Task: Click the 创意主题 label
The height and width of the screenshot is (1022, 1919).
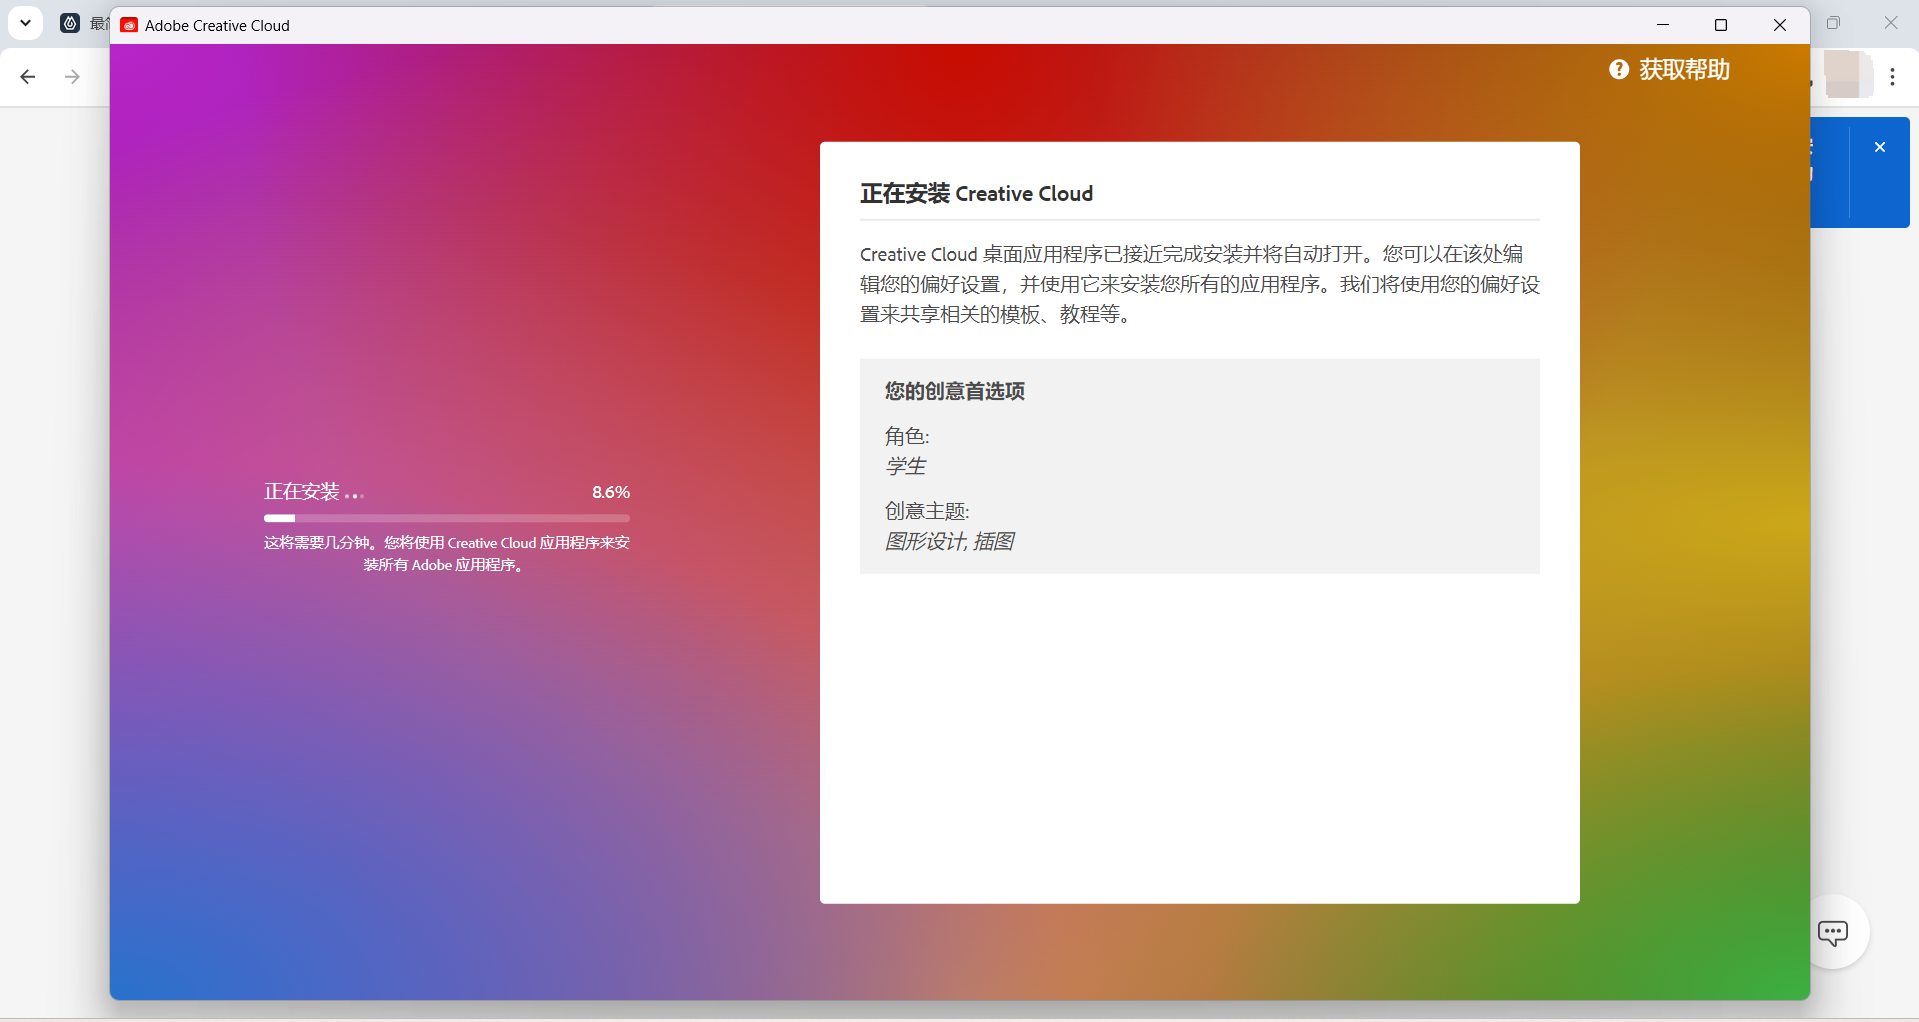Action: (x=927, y=511)
